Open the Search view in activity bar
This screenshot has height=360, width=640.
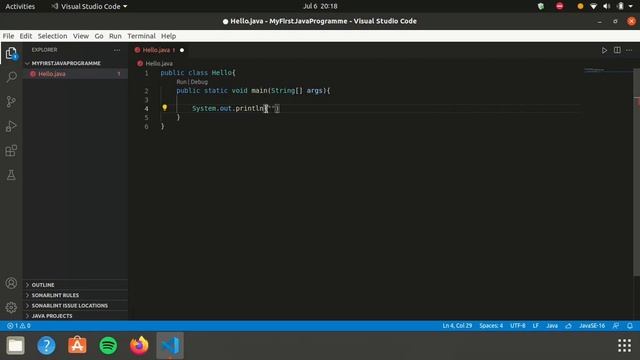pyautogui.click(x=11, y=77)
